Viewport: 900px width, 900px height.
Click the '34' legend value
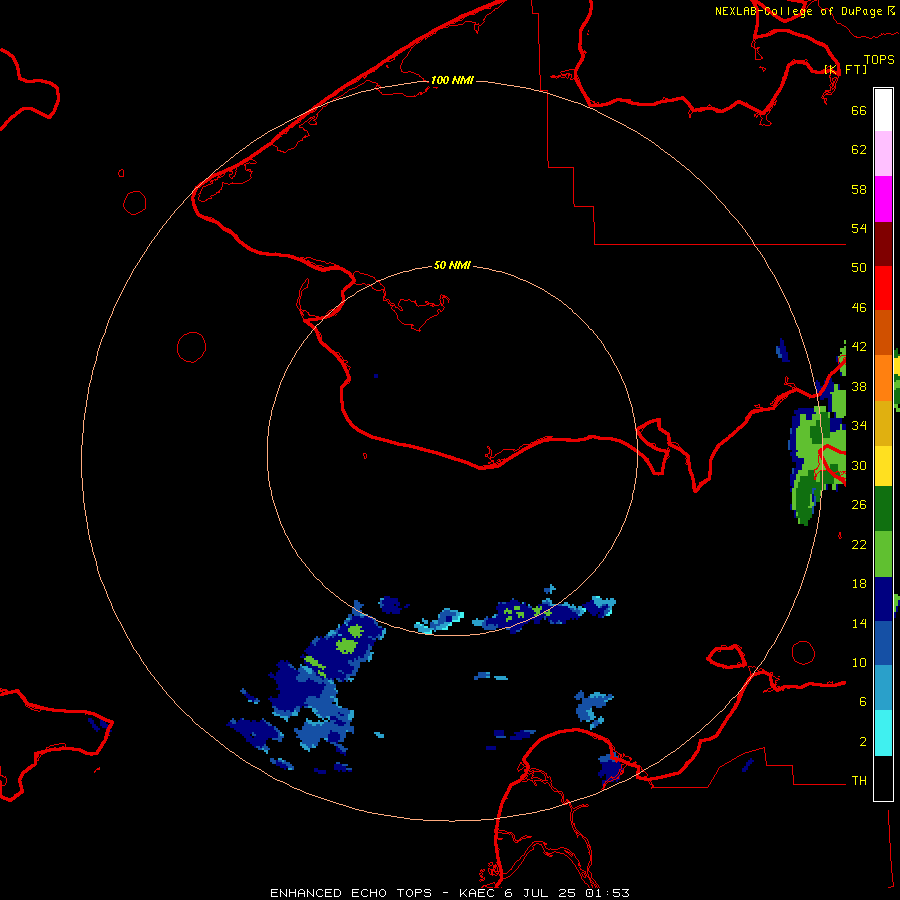(859, 426)
